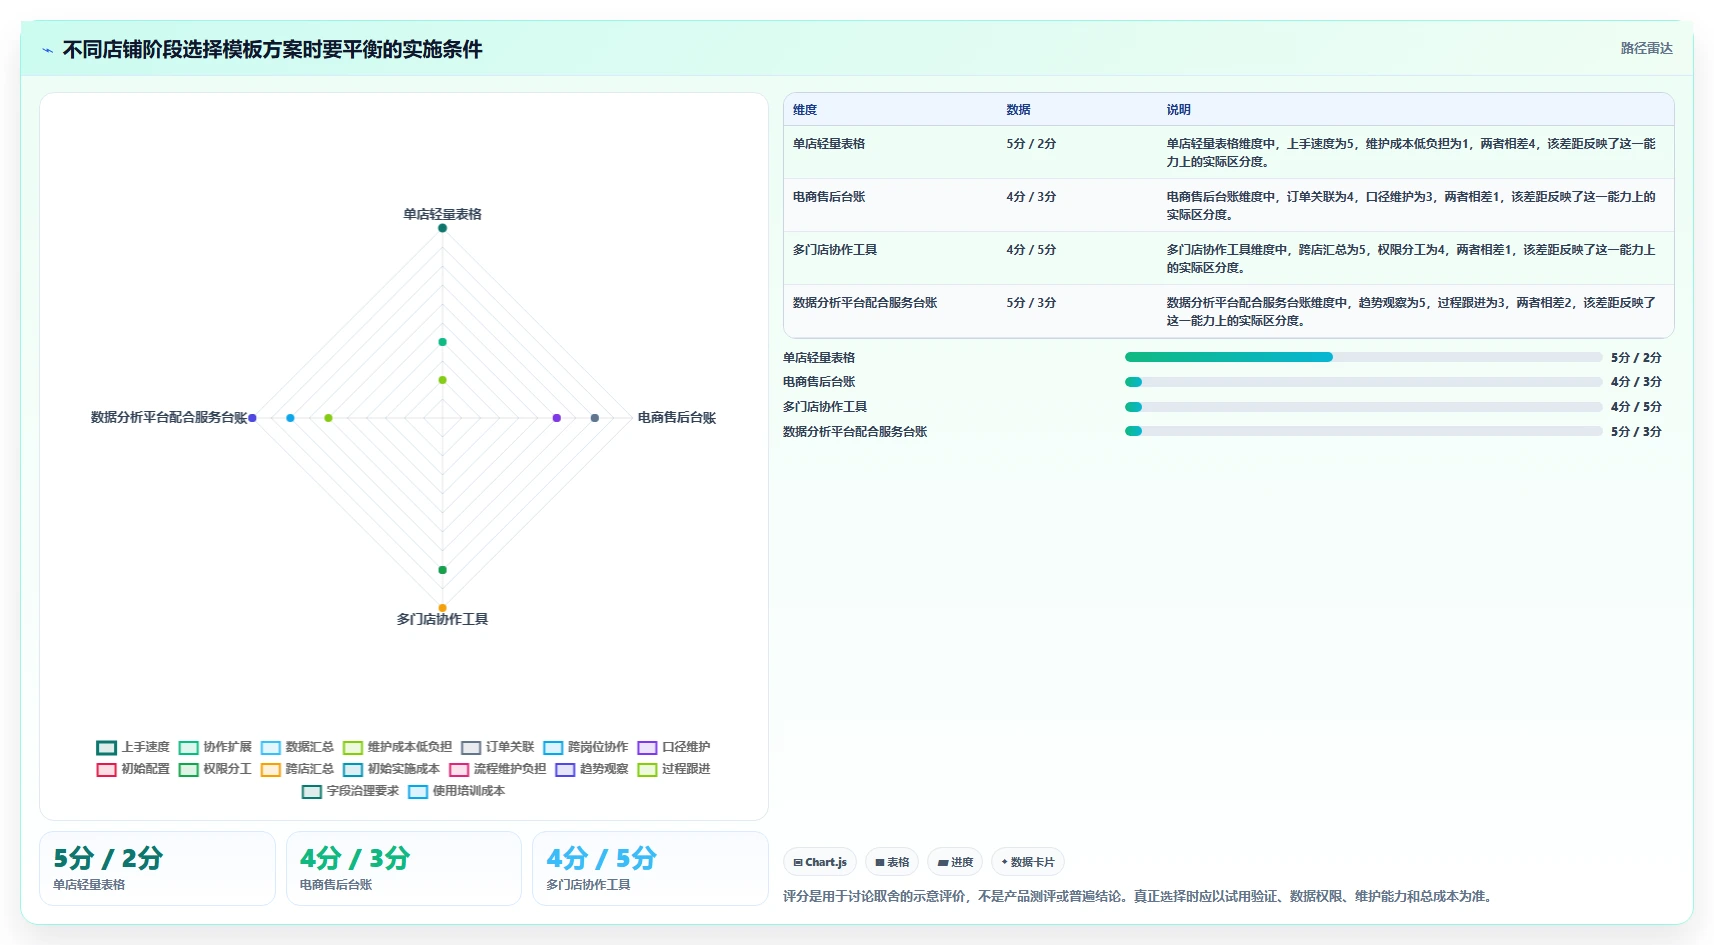Click the 电商售后台账 radar axis label
1714x945 pixels.
pyautogui.click(x=677, y=418)
